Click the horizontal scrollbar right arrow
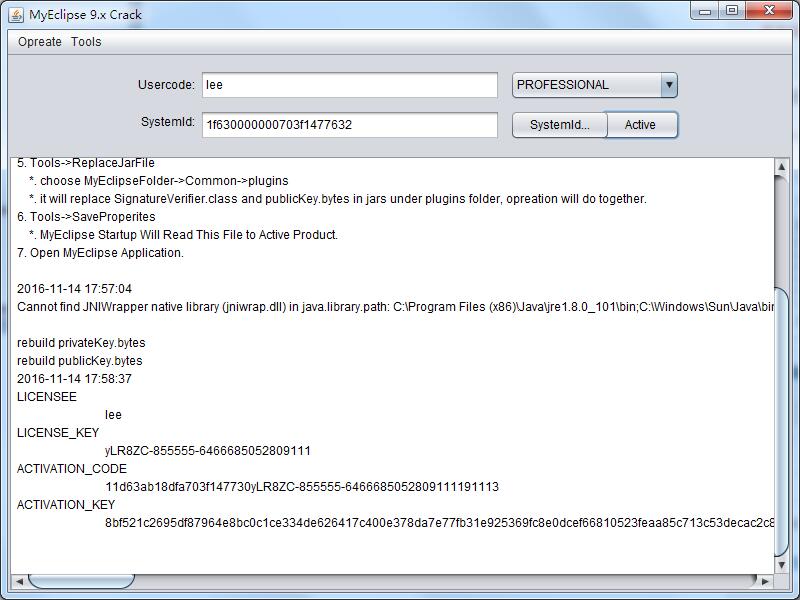 765,581
